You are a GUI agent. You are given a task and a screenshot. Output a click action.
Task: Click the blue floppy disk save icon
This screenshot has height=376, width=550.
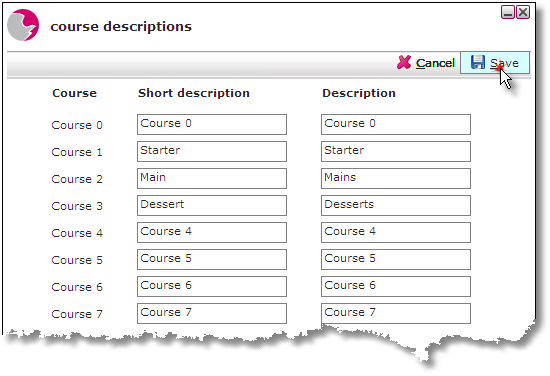(478, 62)
